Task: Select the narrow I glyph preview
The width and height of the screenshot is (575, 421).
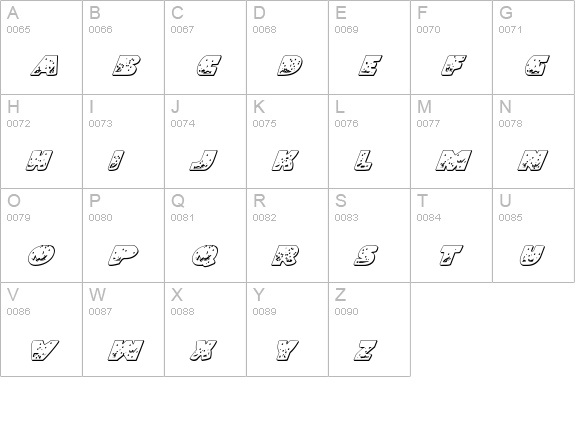Action: click(x=116, y=160)
